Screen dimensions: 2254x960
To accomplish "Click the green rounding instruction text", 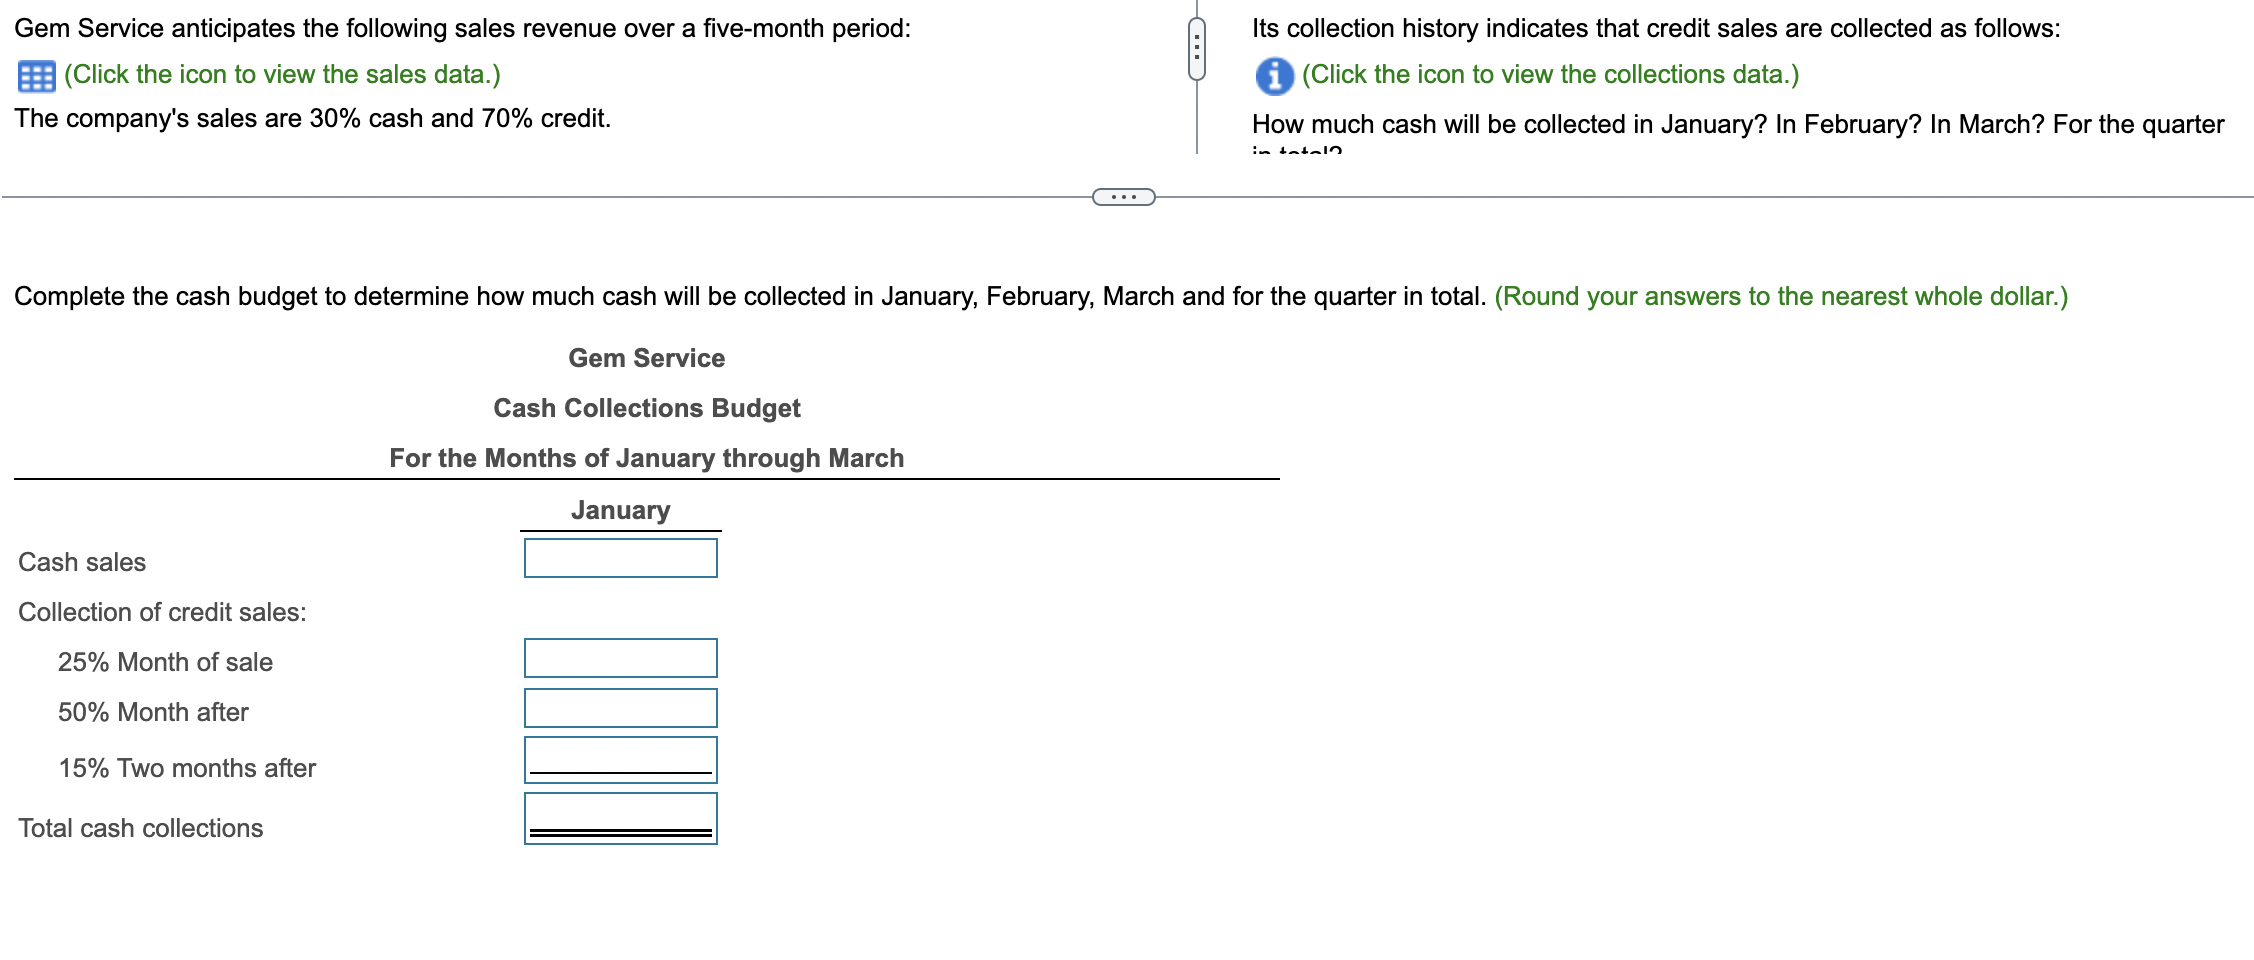I will point(1780,296).
